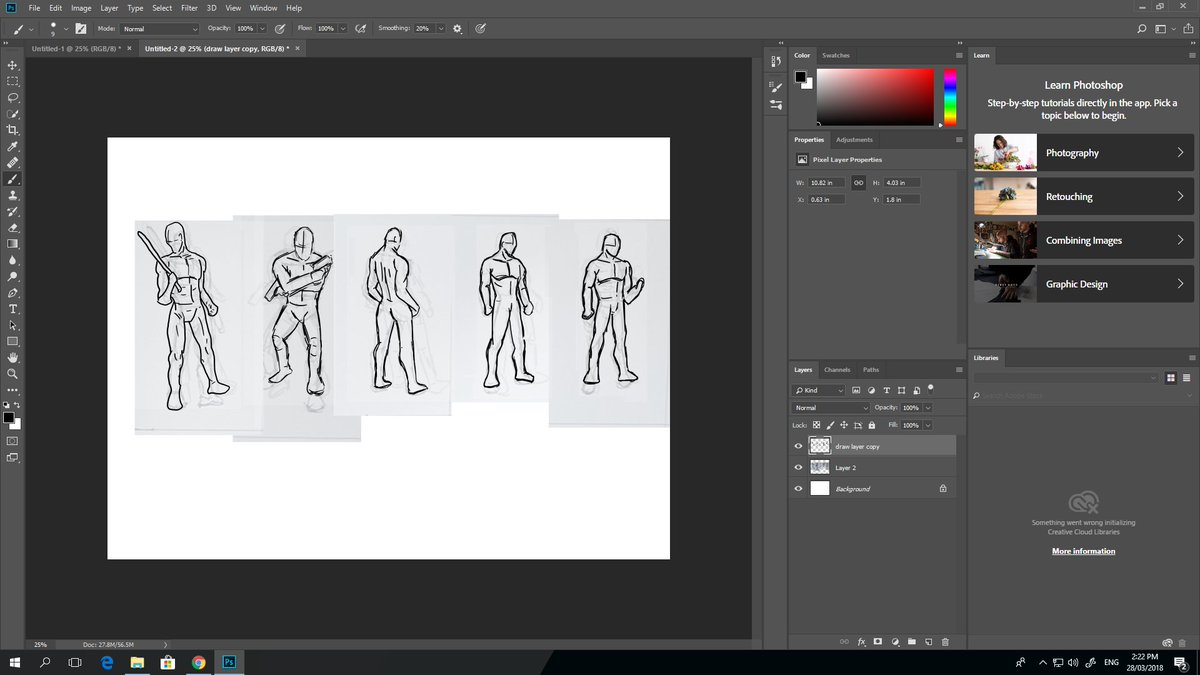This screenshot has height=675, width=1200.
Task: Add a layer mask from the Layers panel
Action: click(877, 641)
